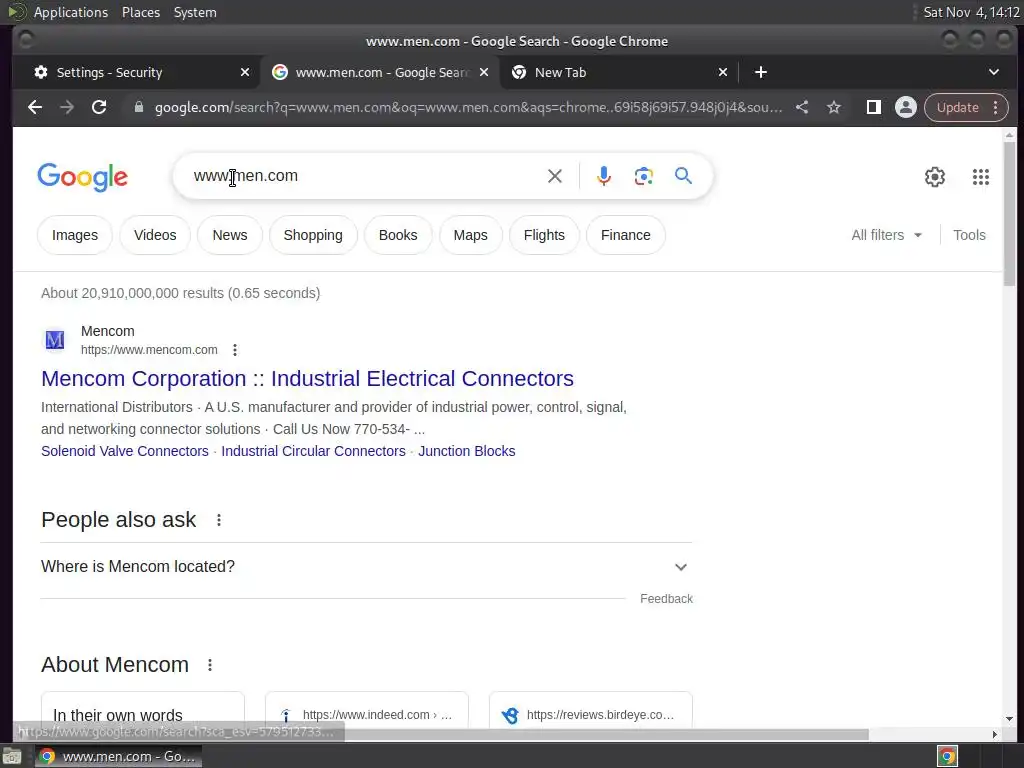Viewport: 1024px width, 768px height.
Task: Clear the Google search box
Action: 554,176
